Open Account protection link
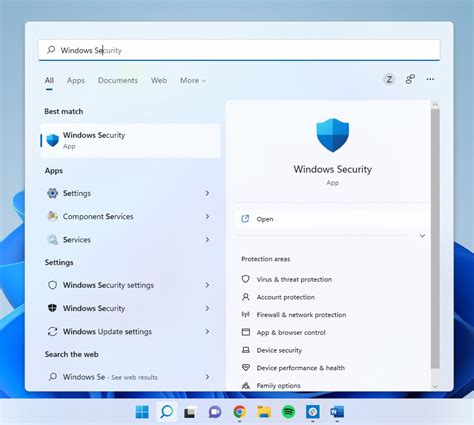Viewport: 474px width, 425px height. 285,297
